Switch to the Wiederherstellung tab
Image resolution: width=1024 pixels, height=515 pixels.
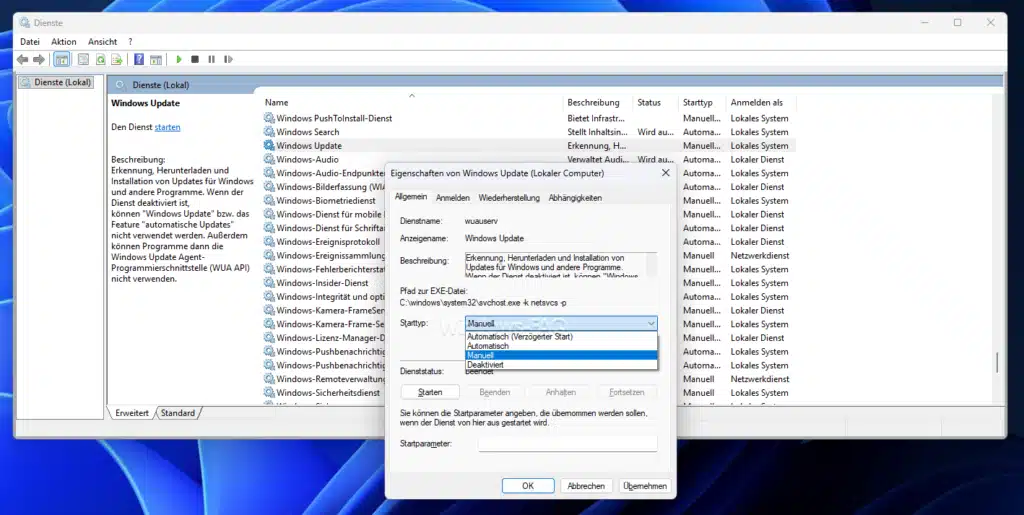(509, 198)
